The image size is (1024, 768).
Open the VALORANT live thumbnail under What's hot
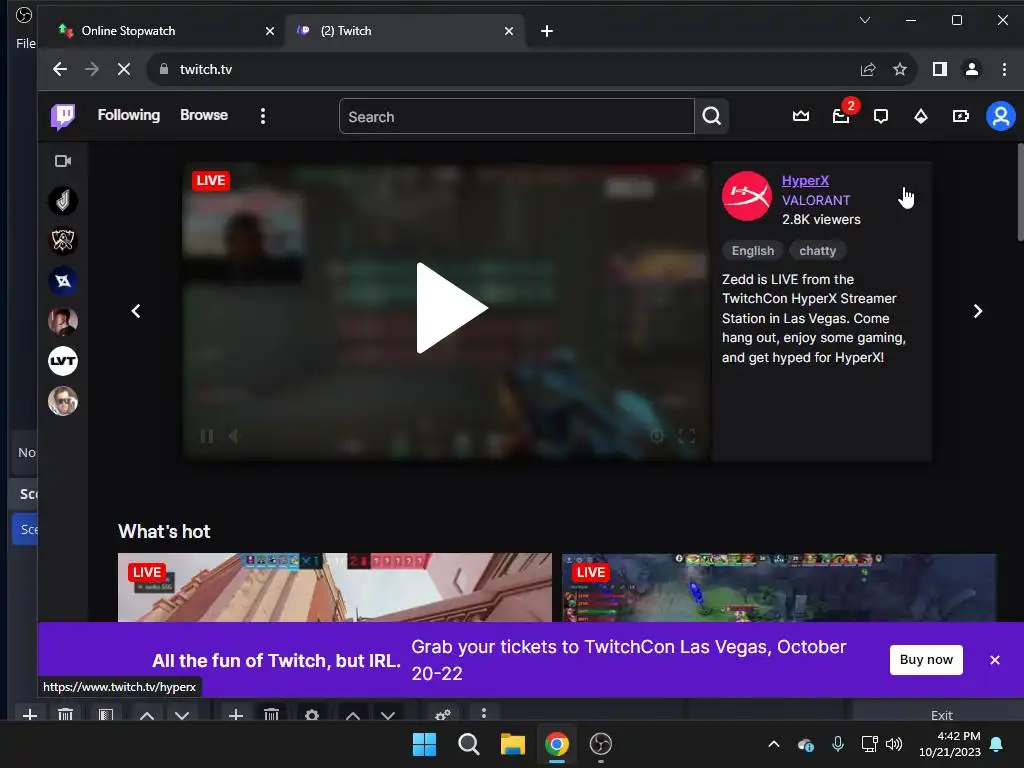coord(334,587)
